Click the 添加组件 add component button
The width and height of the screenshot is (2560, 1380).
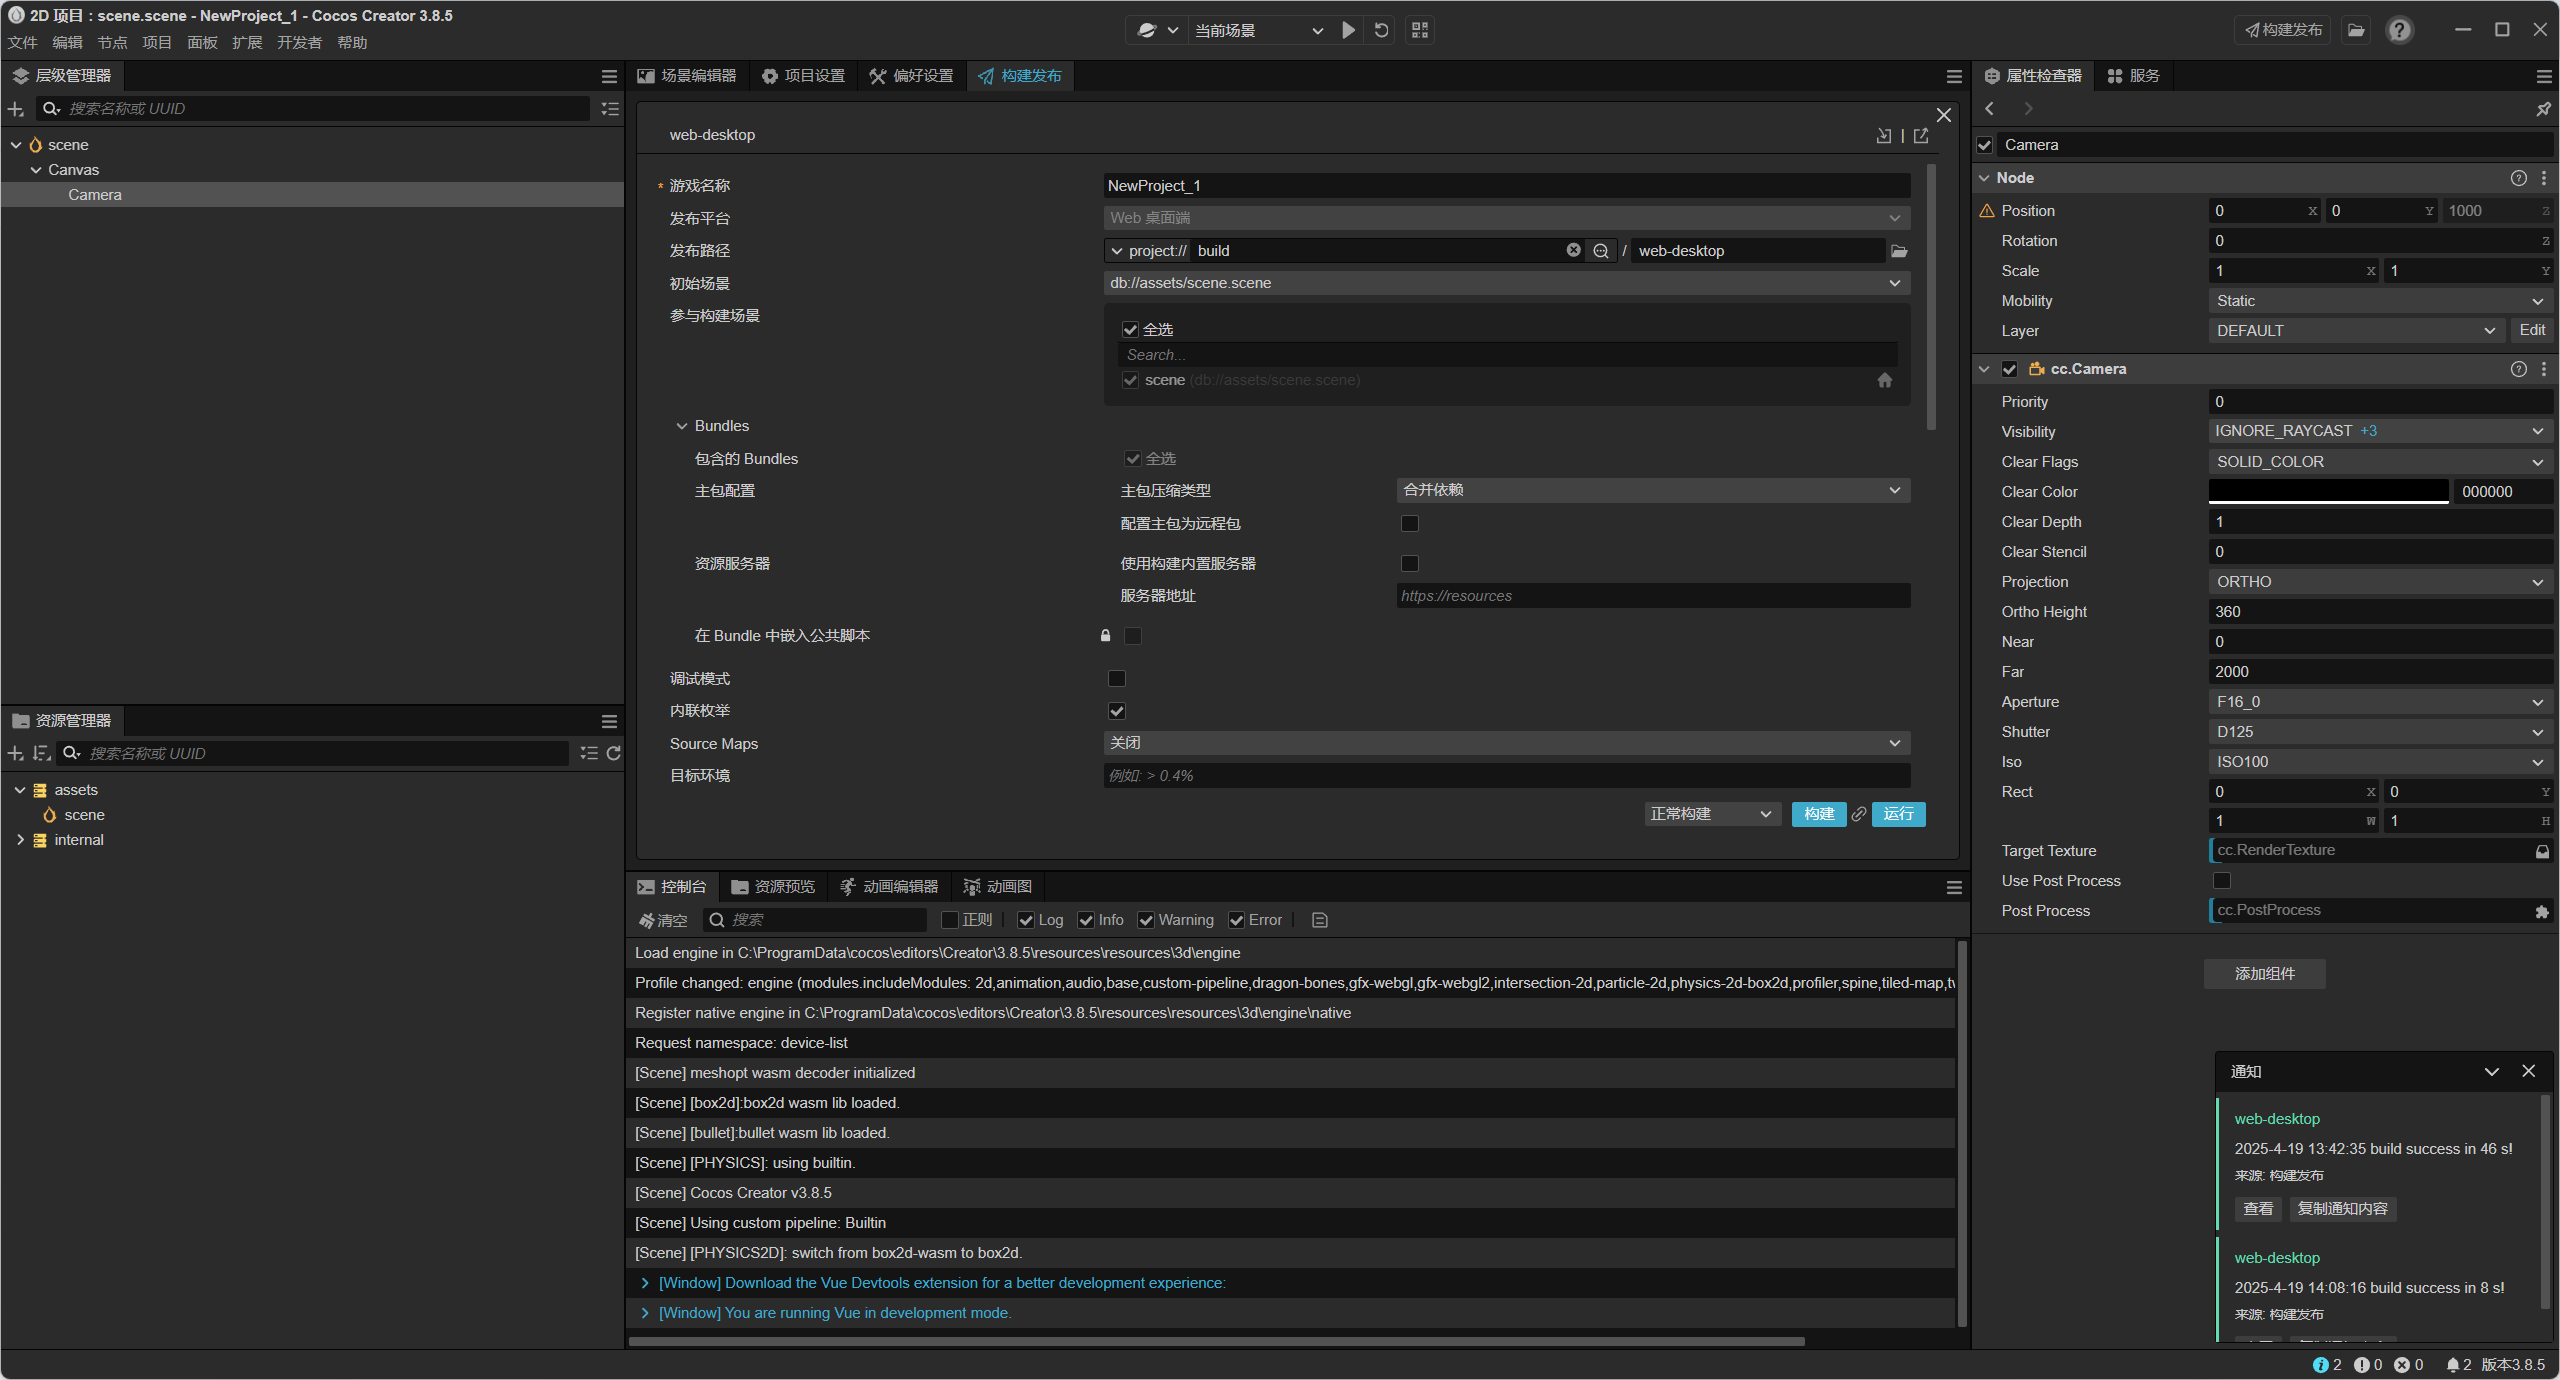[x=2264, y=974]
